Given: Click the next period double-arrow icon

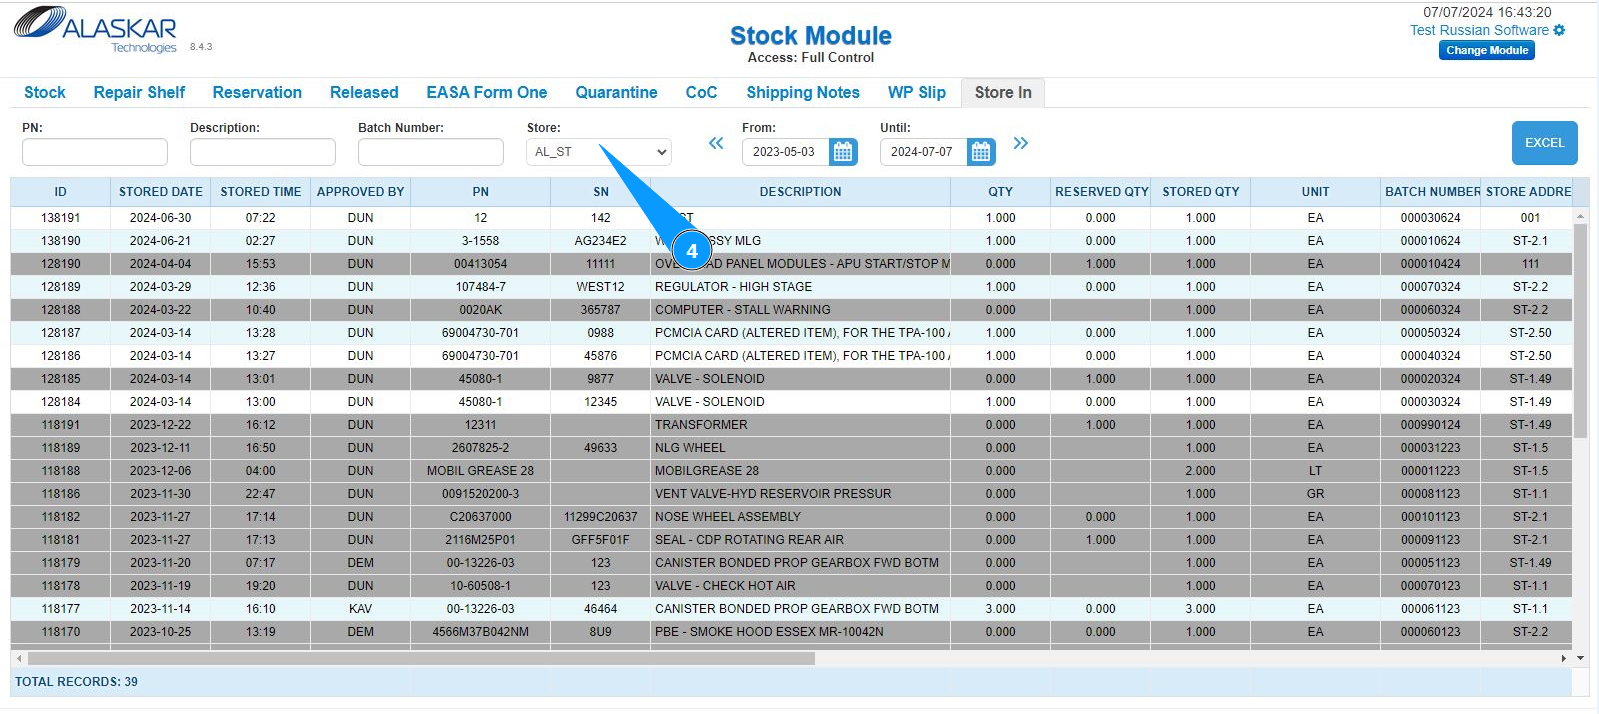Looking at the screenshot, I should click(x=1020, y=143).
